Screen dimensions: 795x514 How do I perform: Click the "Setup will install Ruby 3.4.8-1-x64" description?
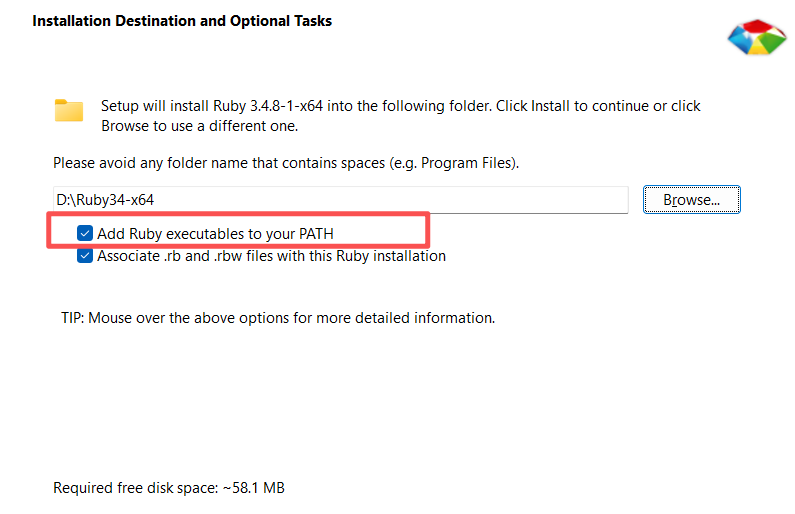[400, 106]
